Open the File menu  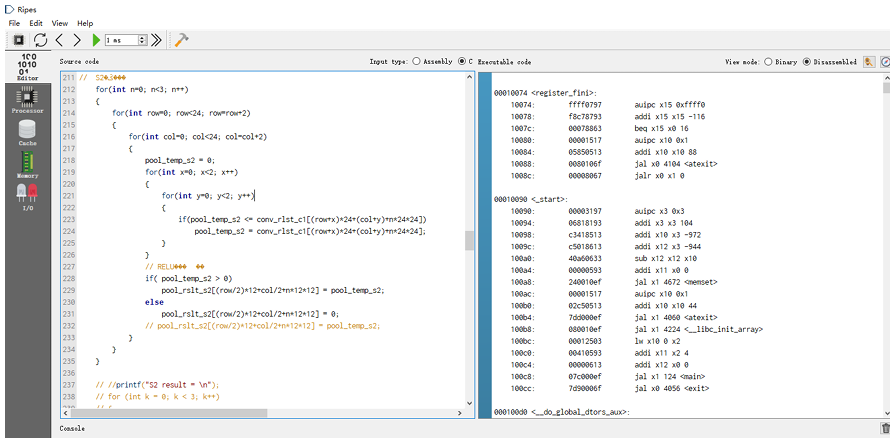coord(14,22)
